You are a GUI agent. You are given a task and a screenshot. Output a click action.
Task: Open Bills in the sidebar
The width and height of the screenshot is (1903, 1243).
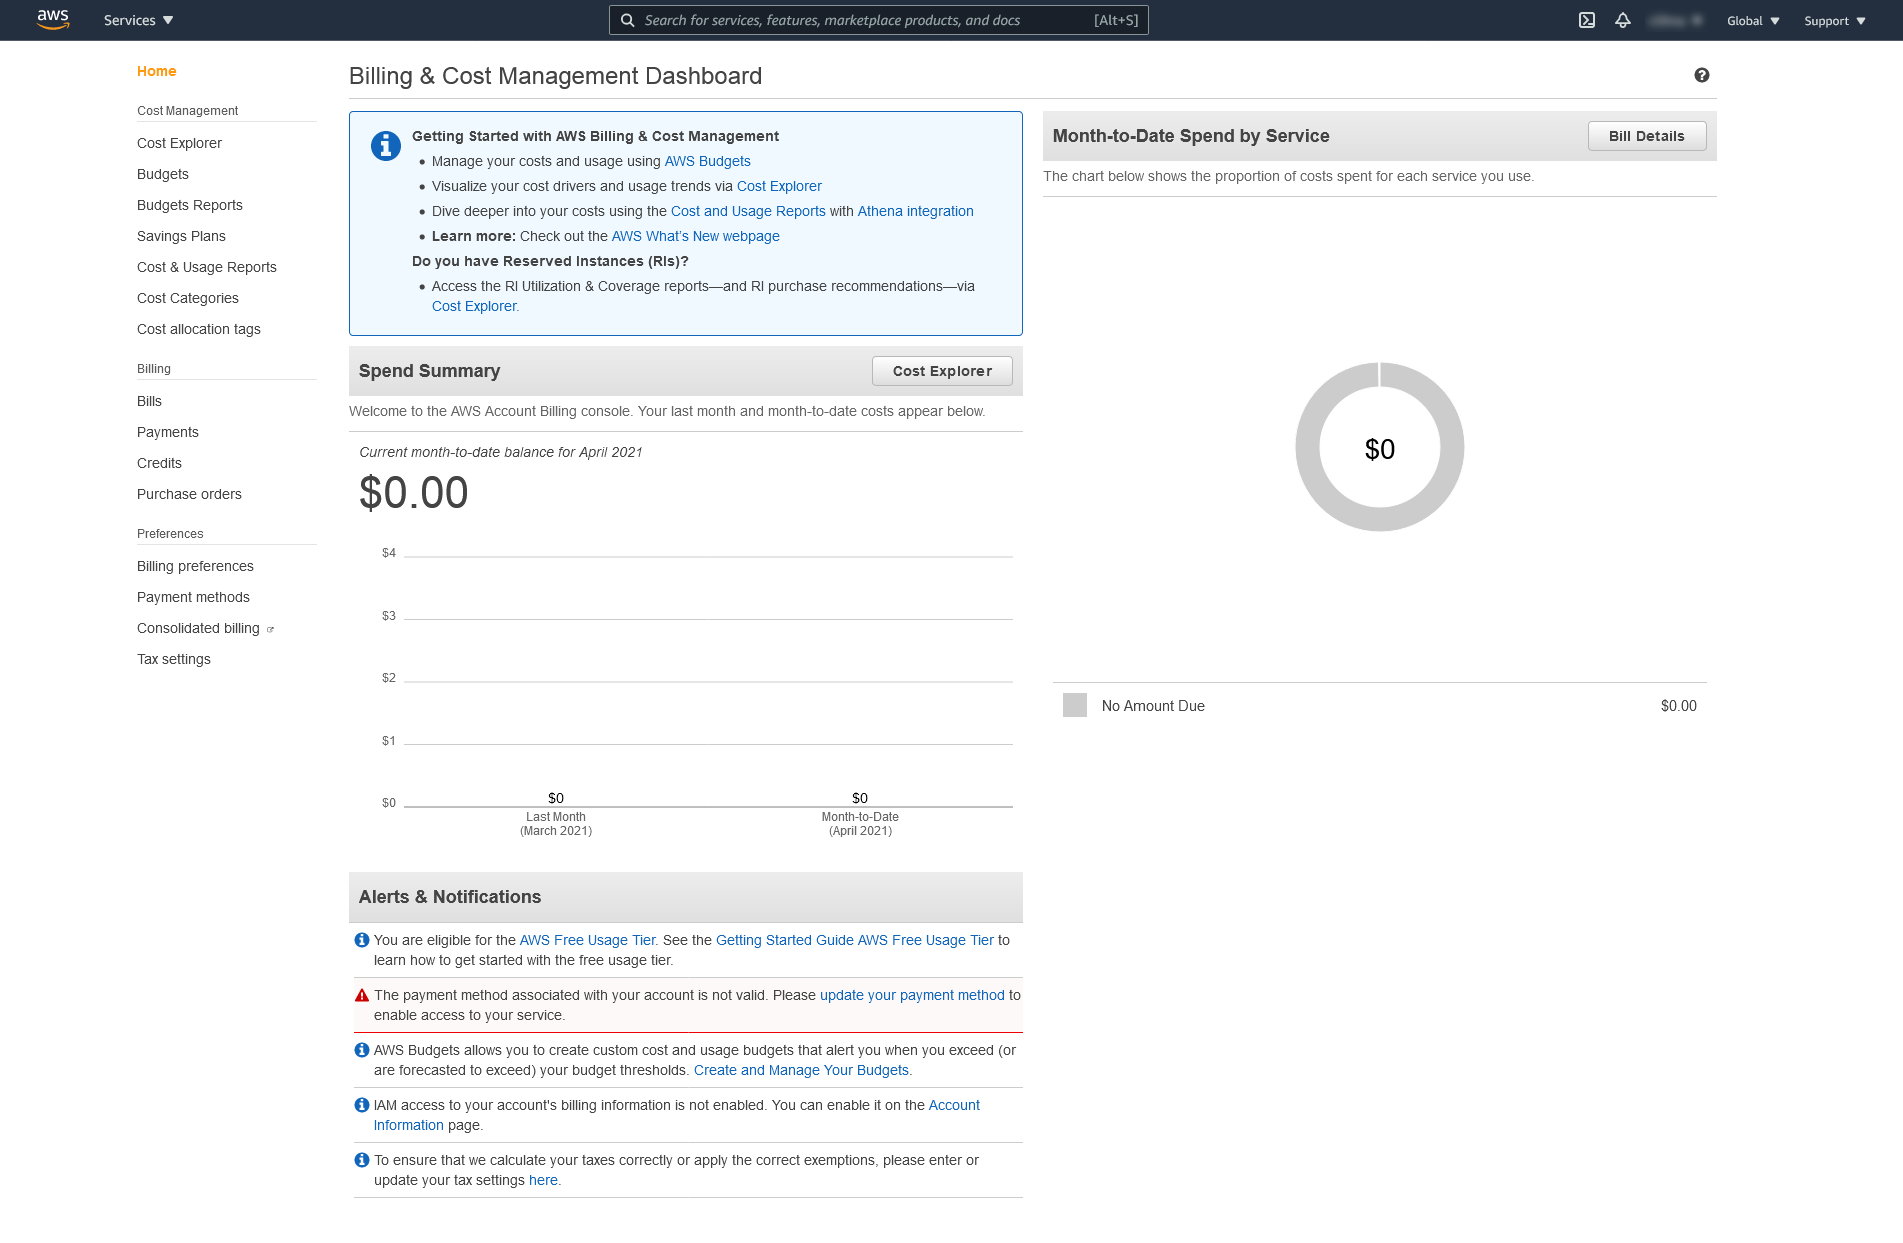coord(149,401)
